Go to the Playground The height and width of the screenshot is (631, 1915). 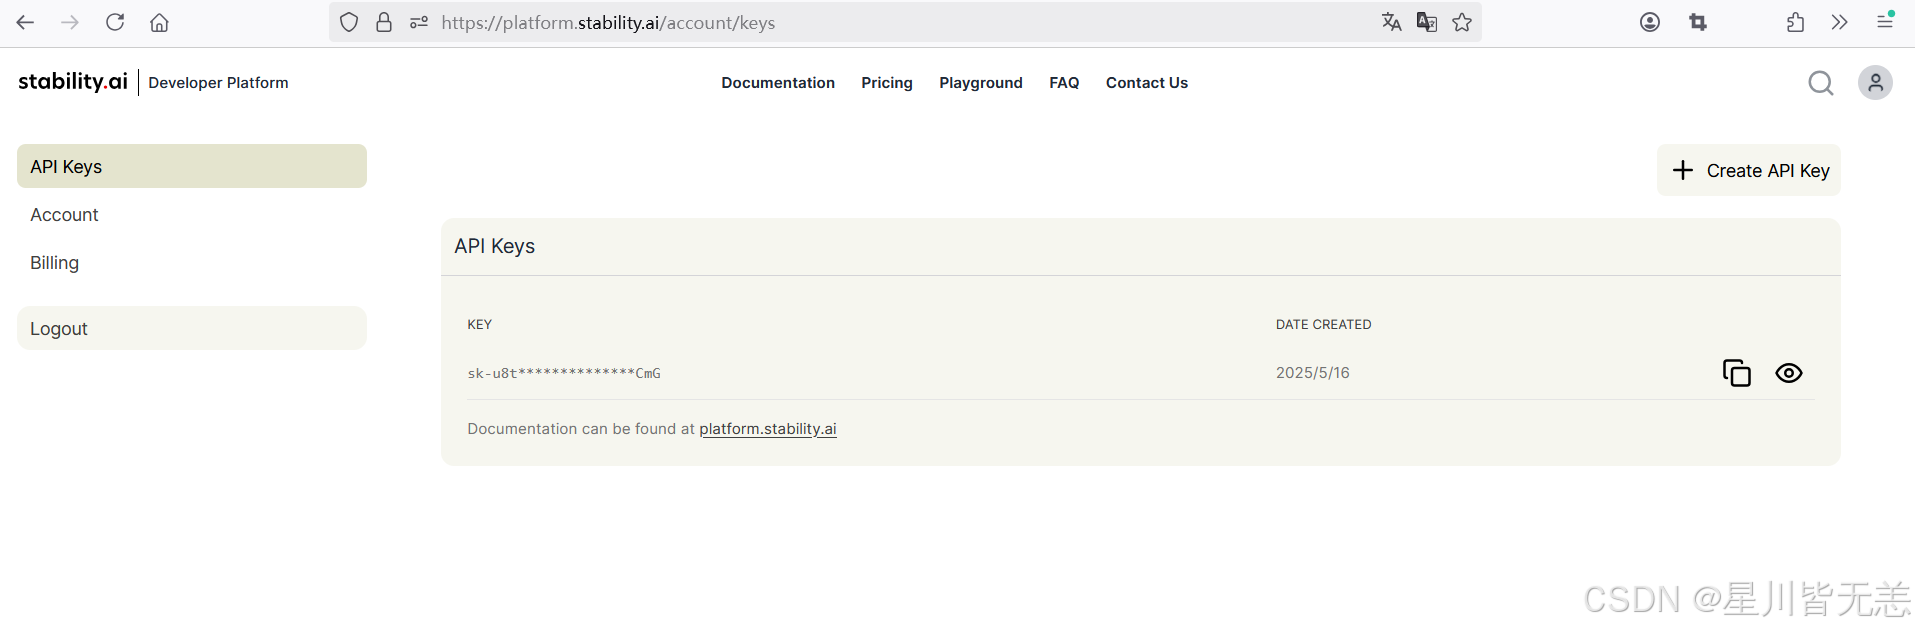(981, 83)
